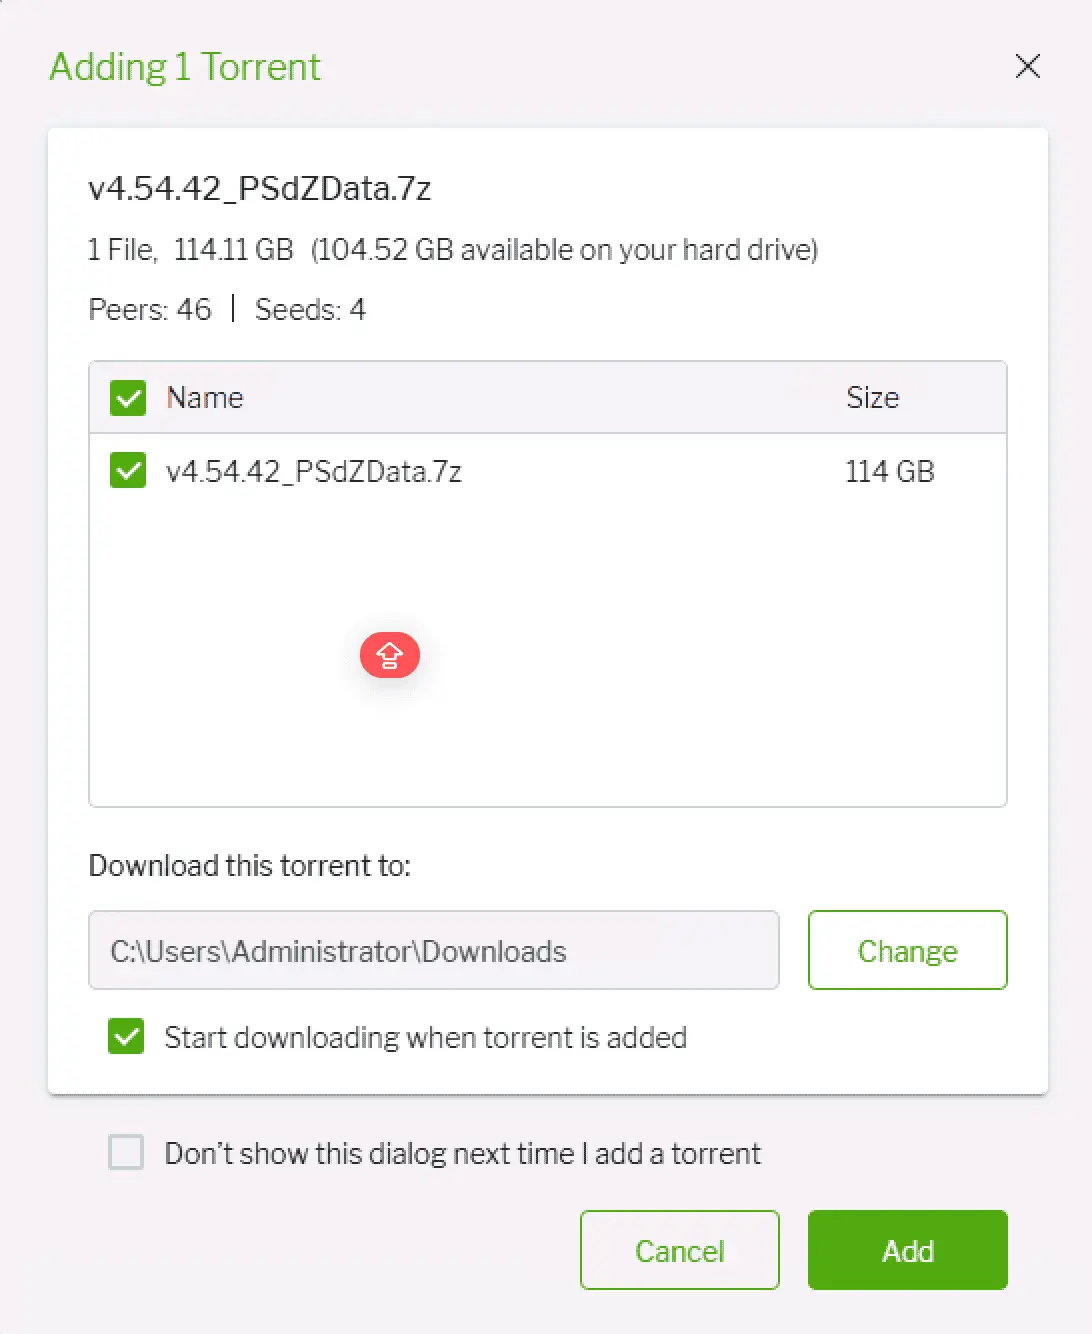Click the Change button for download location
Image resolution: width=1092 pixels, height=1334 pixels.
[907, 950]
